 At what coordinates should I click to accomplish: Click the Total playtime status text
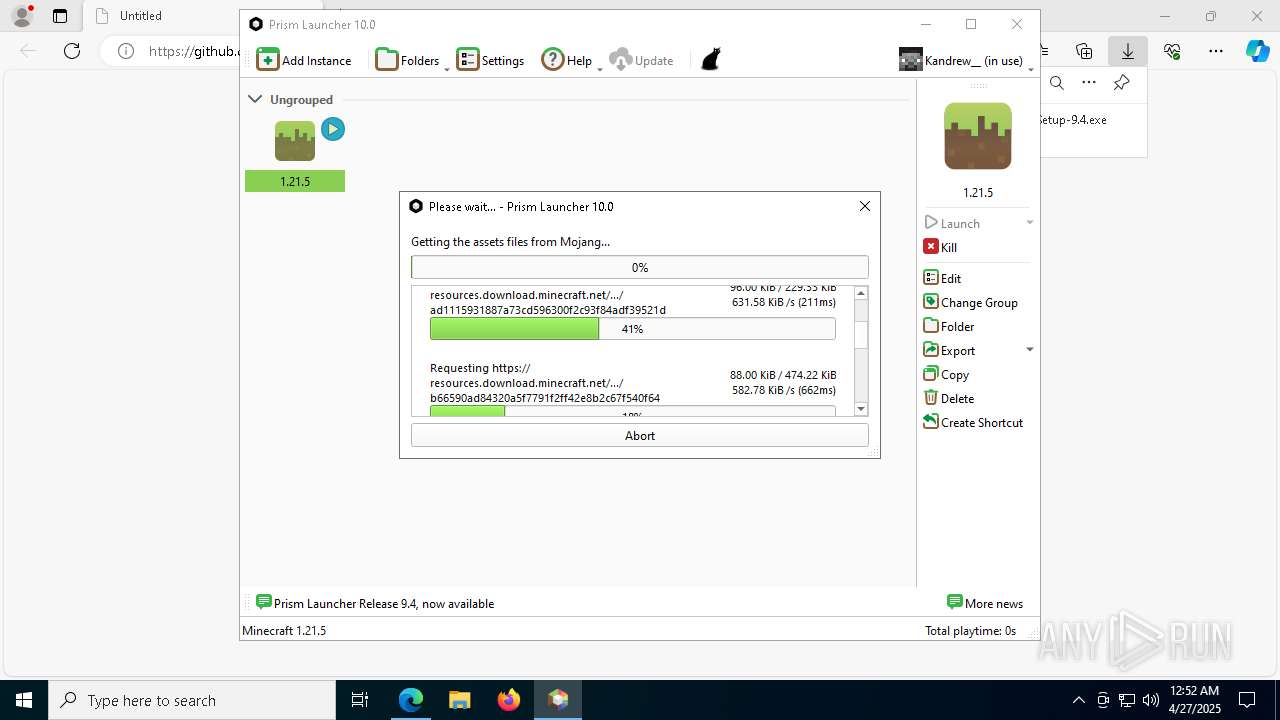970,630
